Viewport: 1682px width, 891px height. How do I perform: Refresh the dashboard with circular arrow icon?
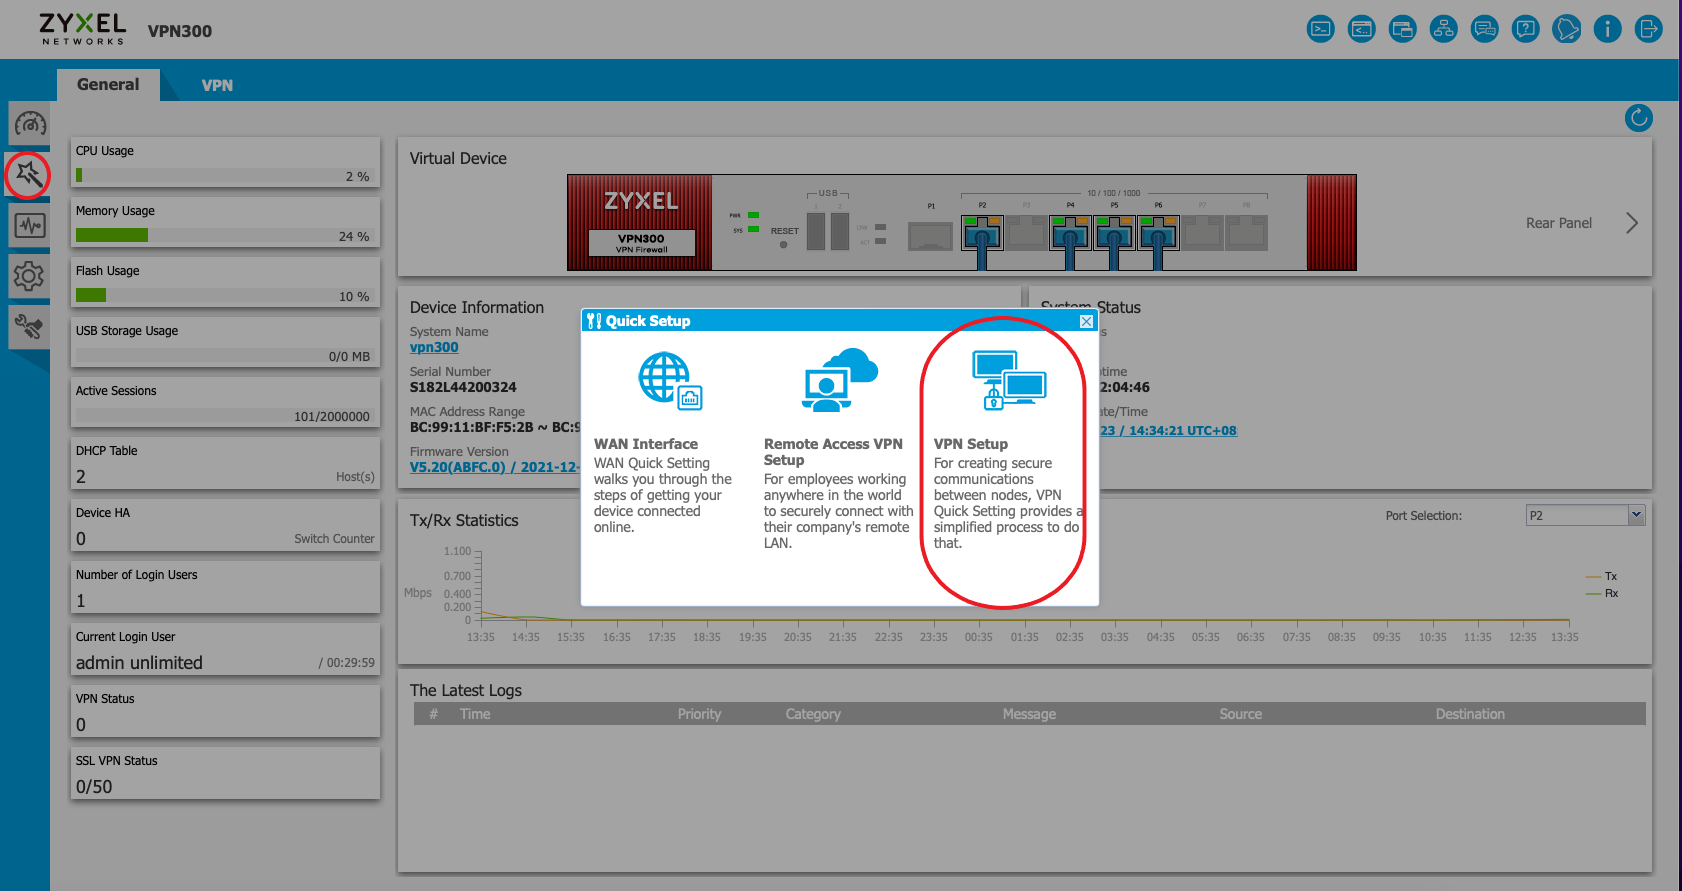(x=1639, y=118)
